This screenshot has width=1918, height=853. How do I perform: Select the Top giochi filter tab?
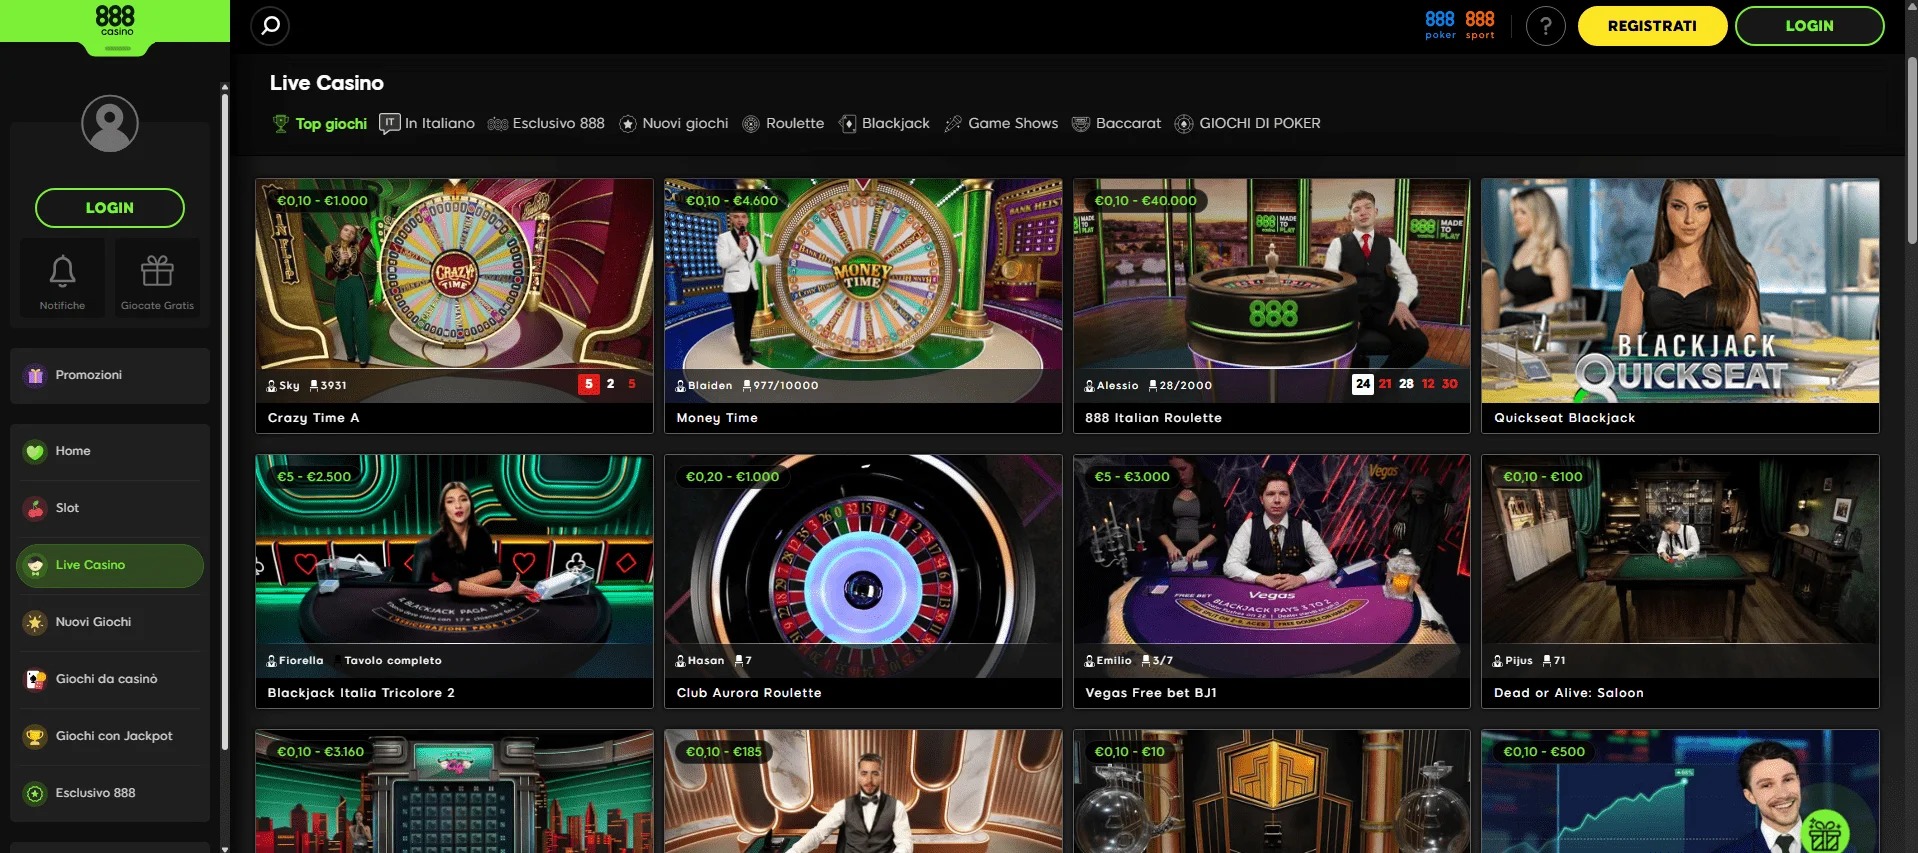click(320, 124)
